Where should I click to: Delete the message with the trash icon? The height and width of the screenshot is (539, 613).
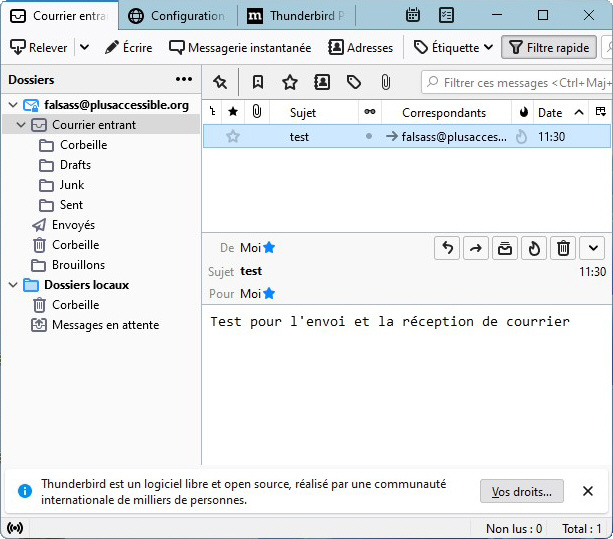(563, 249)
